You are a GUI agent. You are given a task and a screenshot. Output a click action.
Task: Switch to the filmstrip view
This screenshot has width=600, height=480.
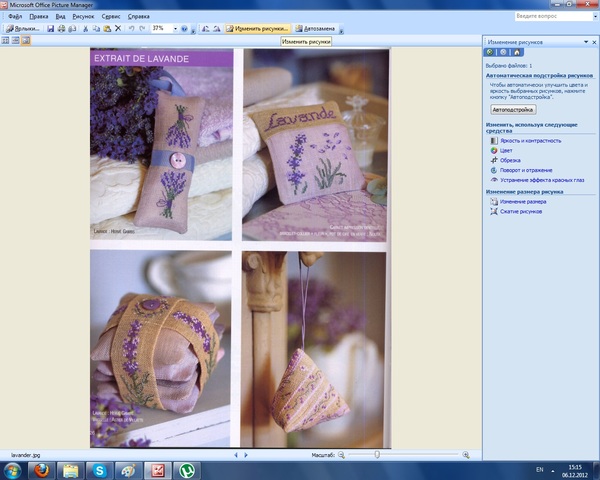15,41
